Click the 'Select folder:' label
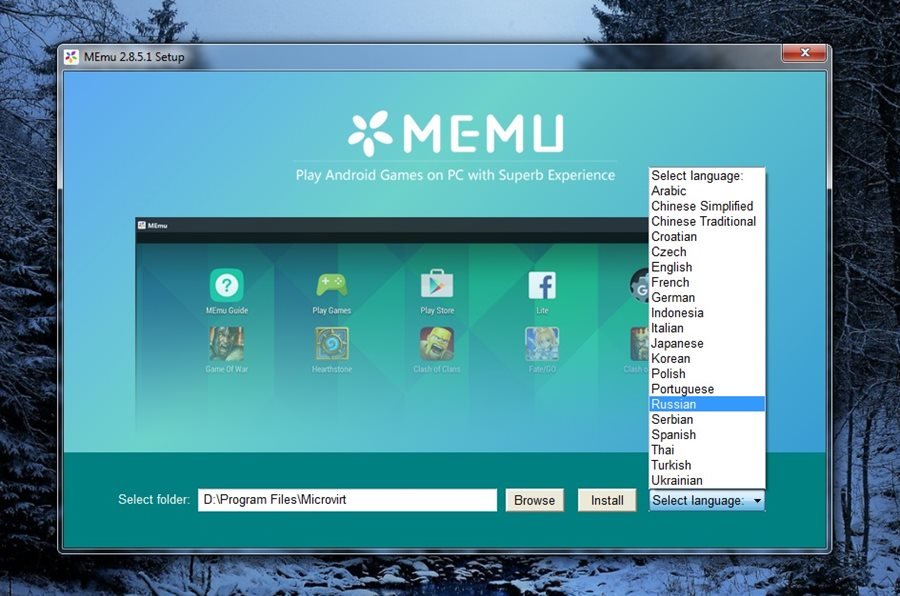 (x=154, y=500)
